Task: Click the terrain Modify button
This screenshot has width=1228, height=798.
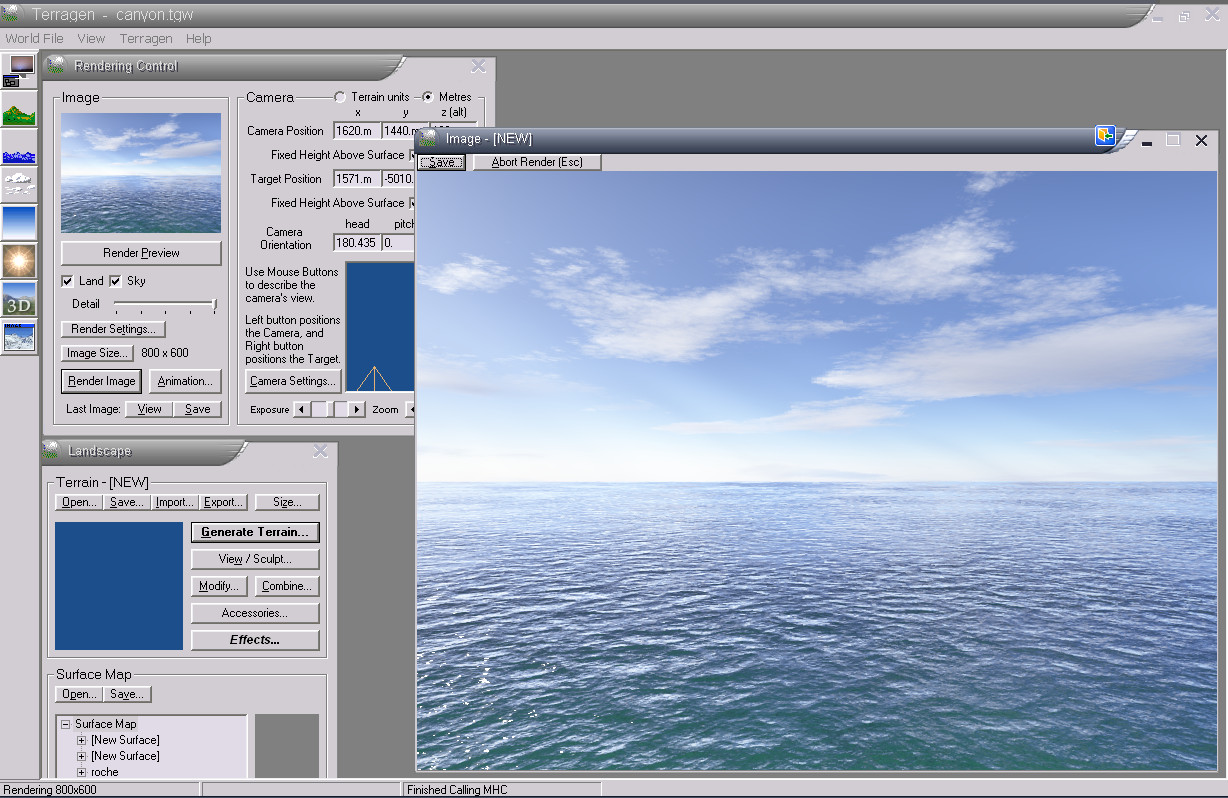Action: (x=219, y=586)
